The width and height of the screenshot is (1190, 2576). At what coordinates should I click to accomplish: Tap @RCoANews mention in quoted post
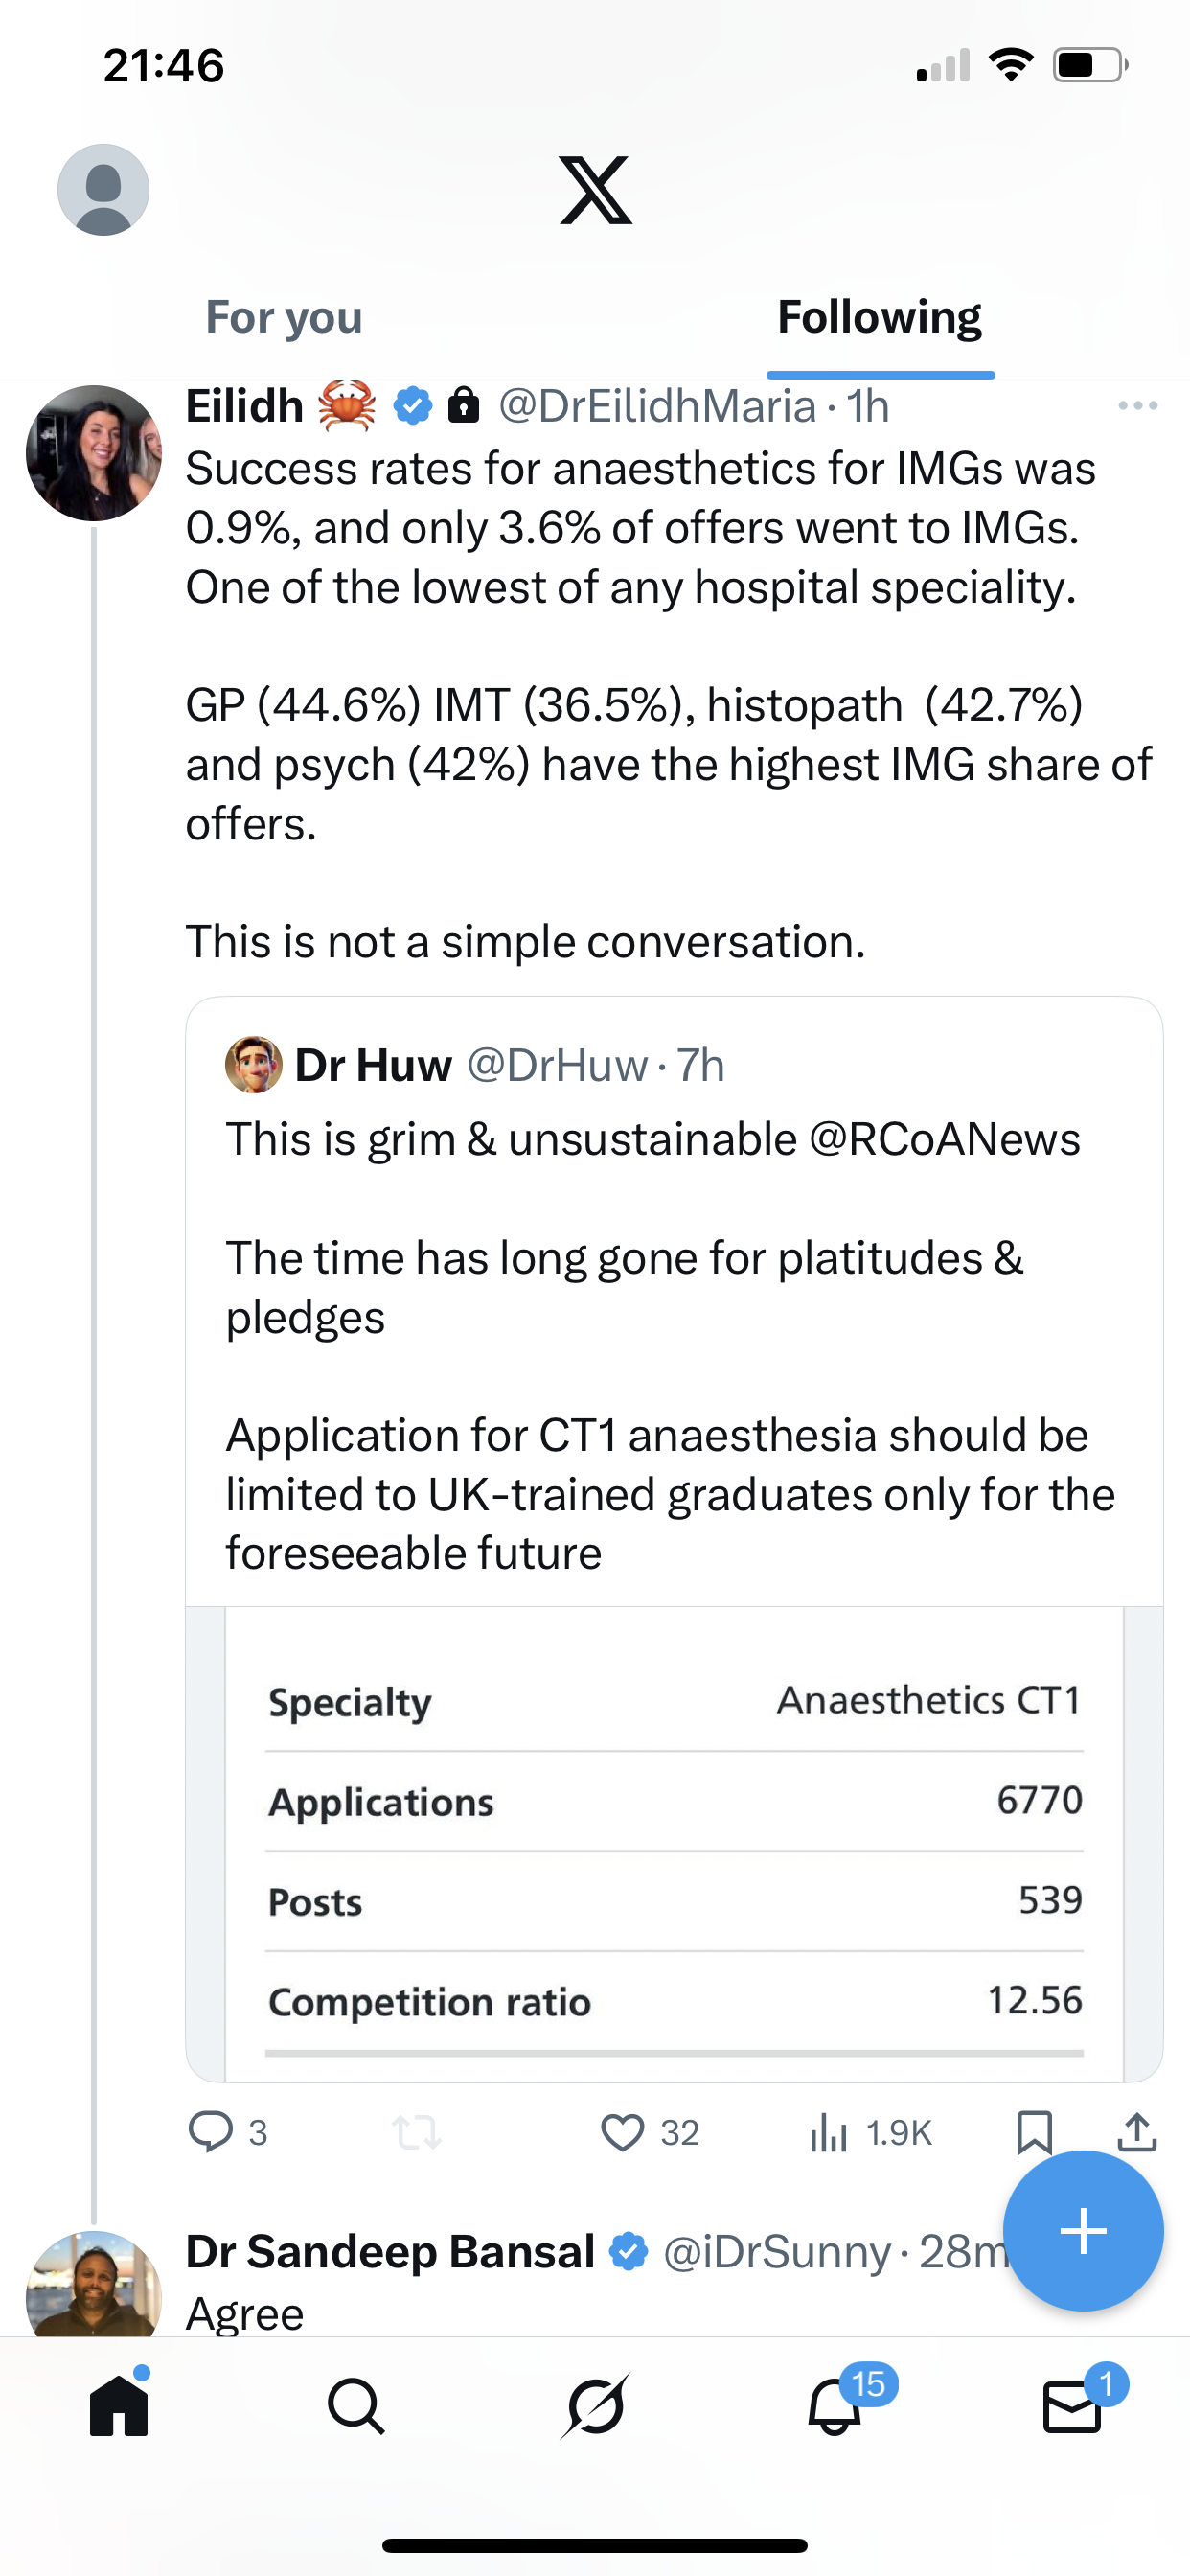[944, 1140]
